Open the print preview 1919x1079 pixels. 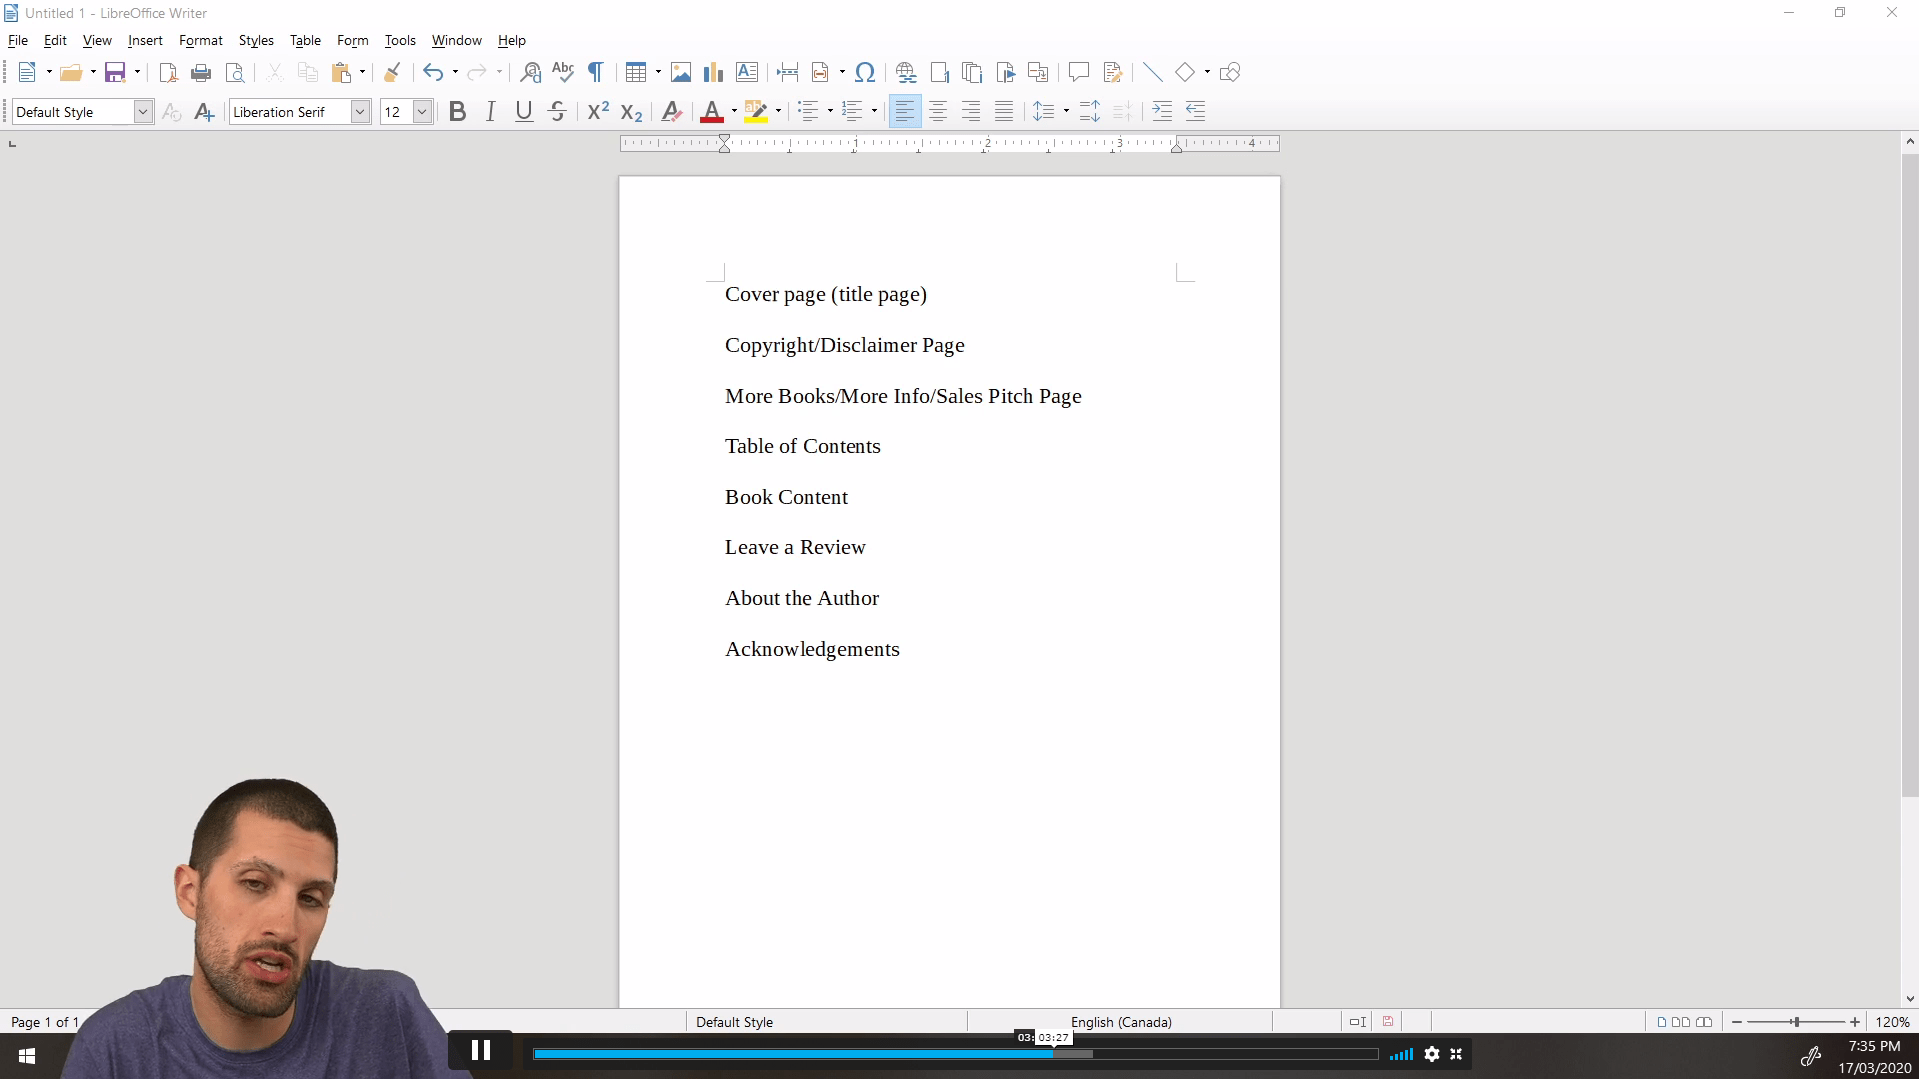[x=235, y=72]
